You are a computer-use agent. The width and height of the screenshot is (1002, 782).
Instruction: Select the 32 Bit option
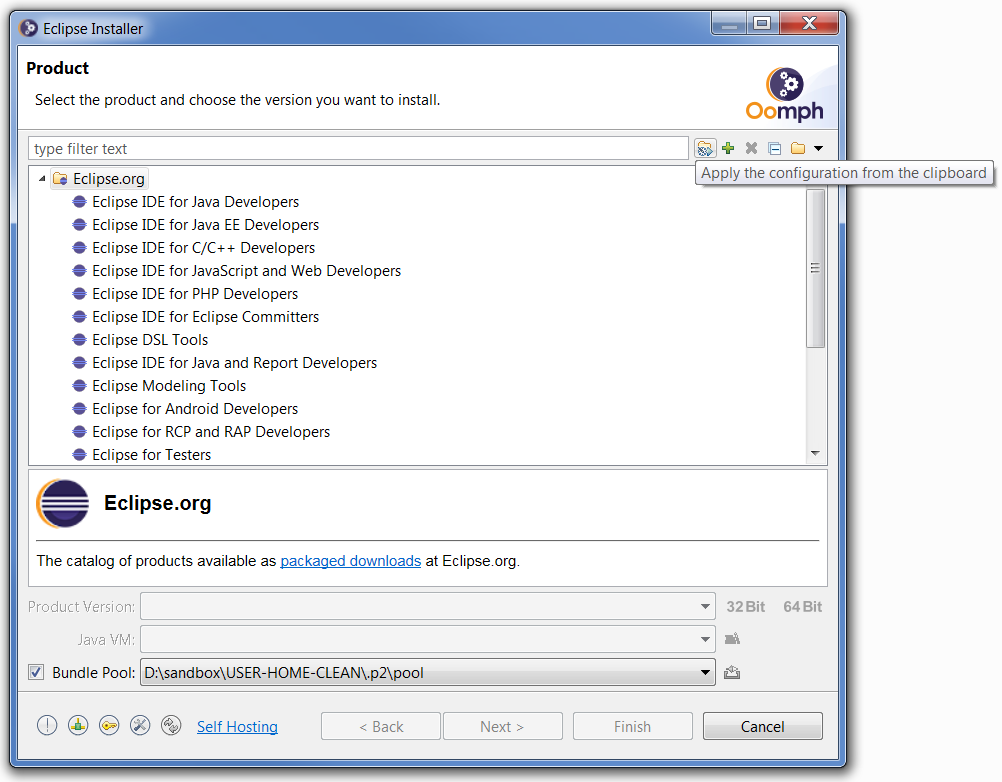[x=746, y=606]
